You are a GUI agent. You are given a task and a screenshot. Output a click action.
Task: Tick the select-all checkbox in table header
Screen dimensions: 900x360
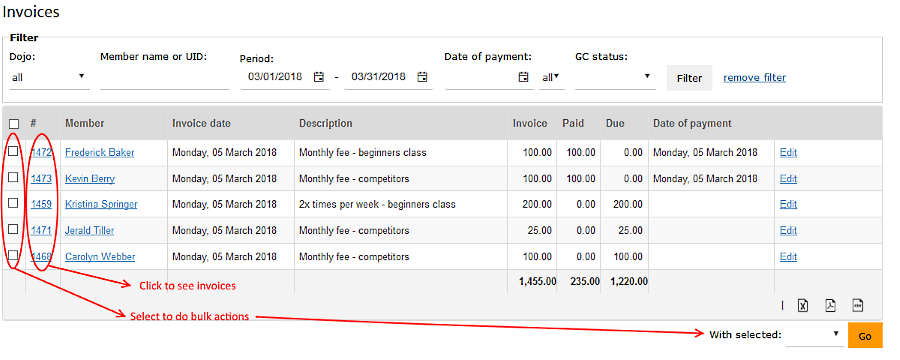14,124
